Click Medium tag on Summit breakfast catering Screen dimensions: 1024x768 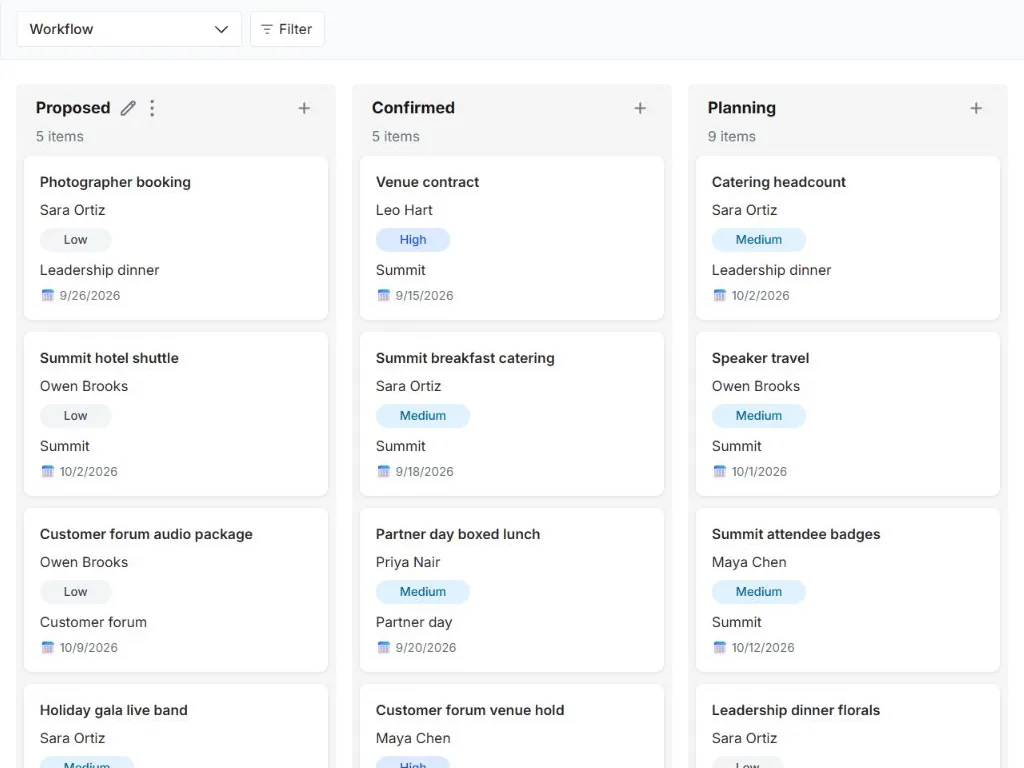423,415
